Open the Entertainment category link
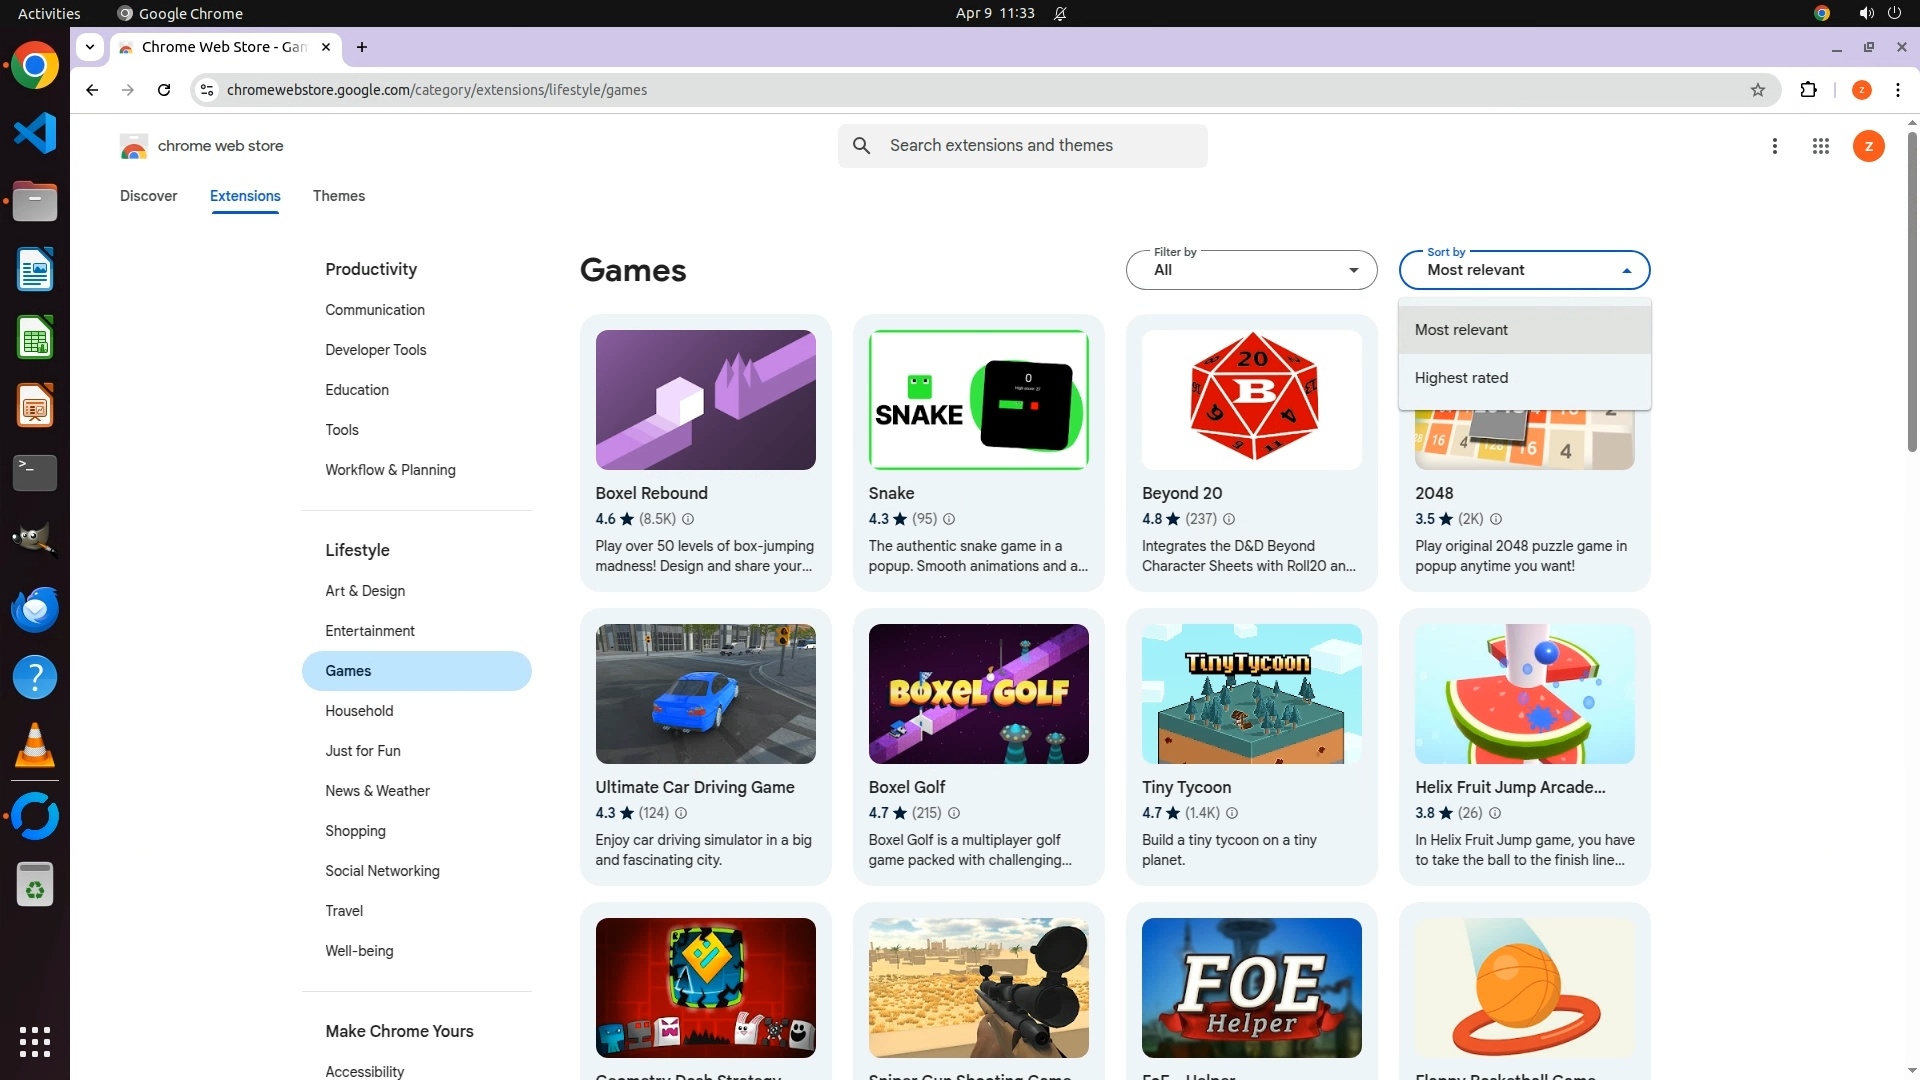This screenshot has height=1080, width=1920. 369,631
